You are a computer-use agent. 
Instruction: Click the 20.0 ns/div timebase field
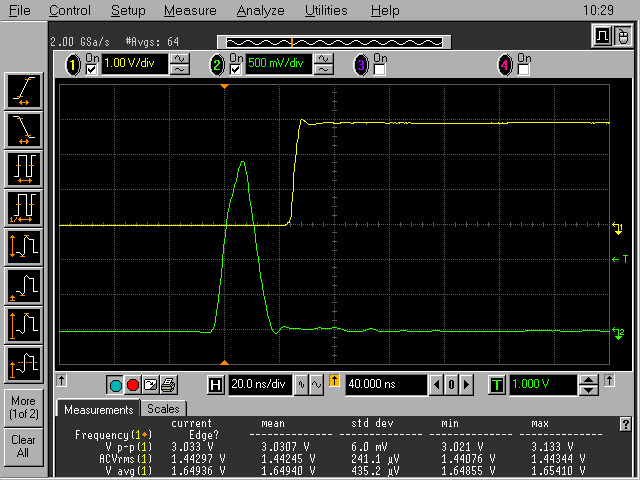[260, 385]
